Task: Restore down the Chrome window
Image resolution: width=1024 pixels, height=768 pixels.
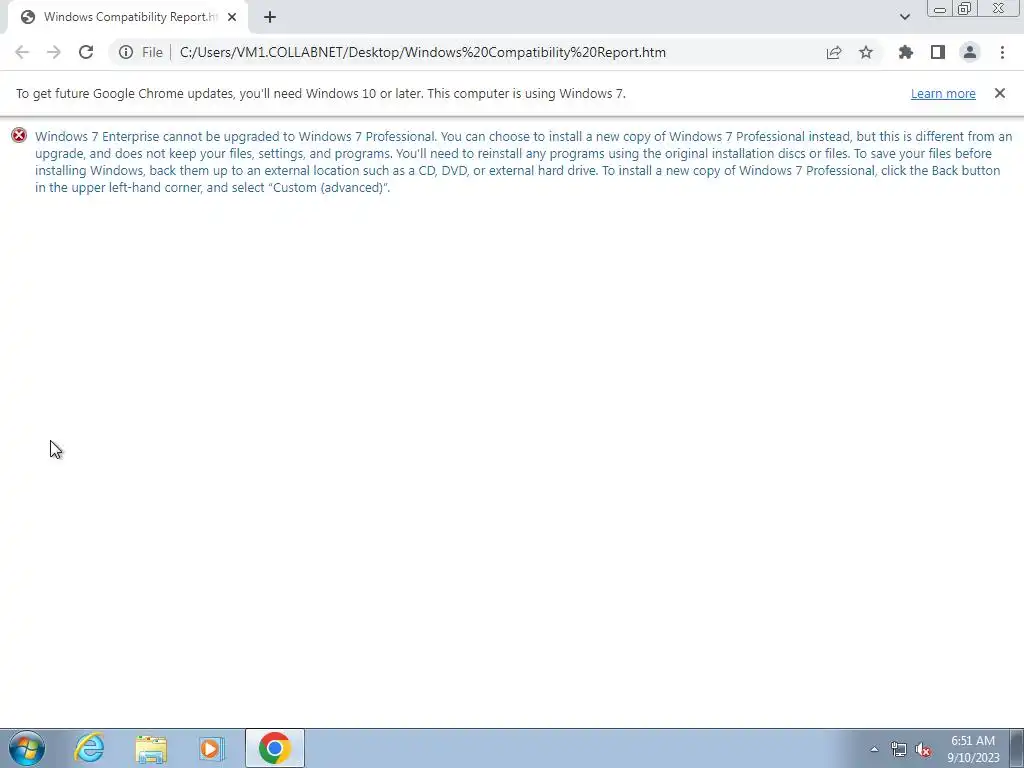Action: point(964,9)
